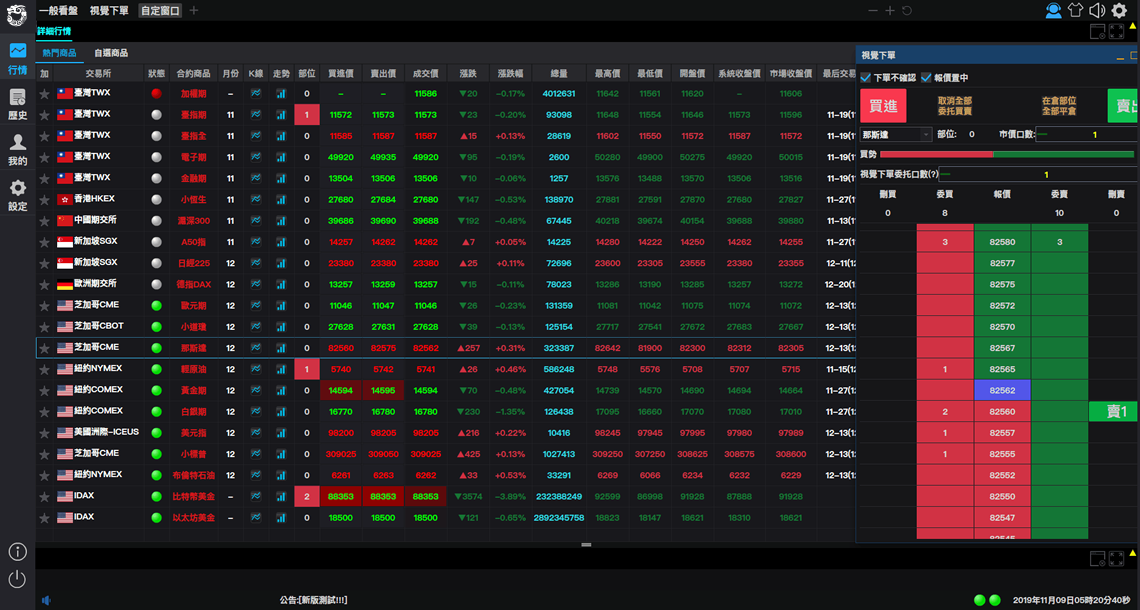Click 取消全部委托買賣 cancel all orders
This screenshot has height=610, width=1140.
(x=954, y=106)
